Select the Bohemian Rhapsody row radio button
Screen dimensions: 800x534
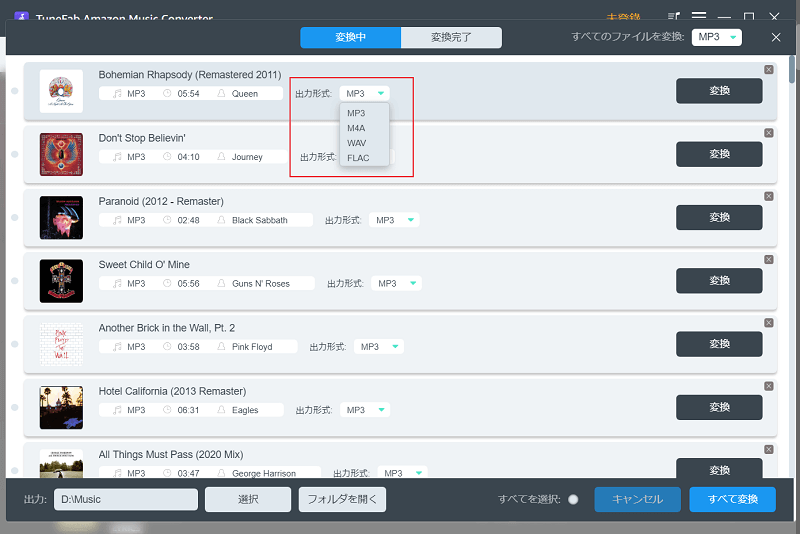(15, 91)
